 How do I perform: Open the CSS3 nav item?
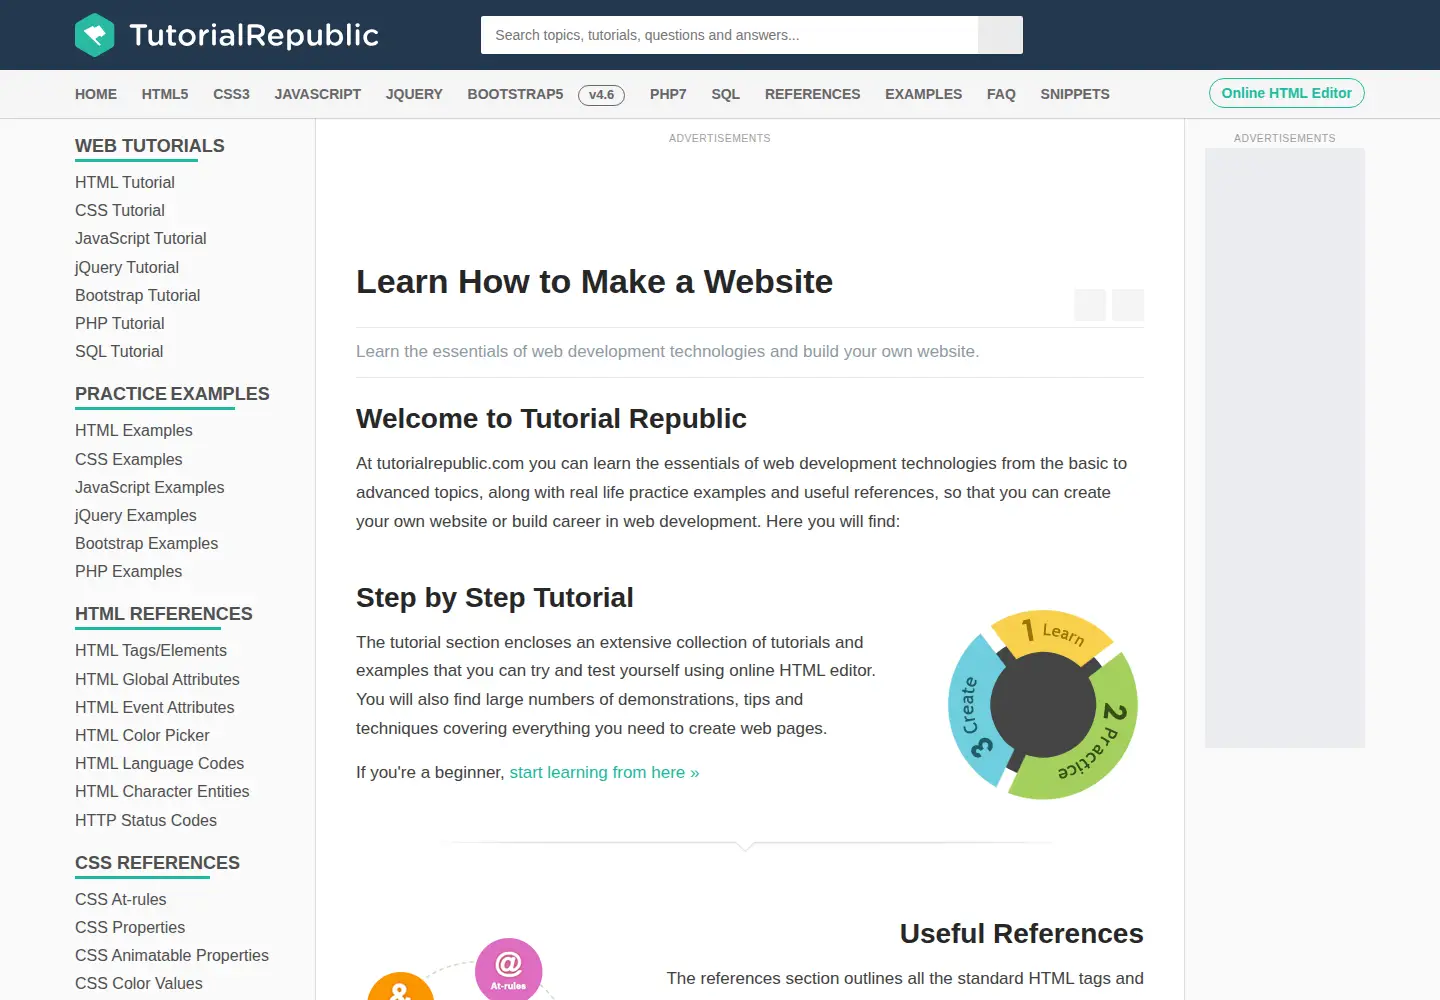(231, 94)
